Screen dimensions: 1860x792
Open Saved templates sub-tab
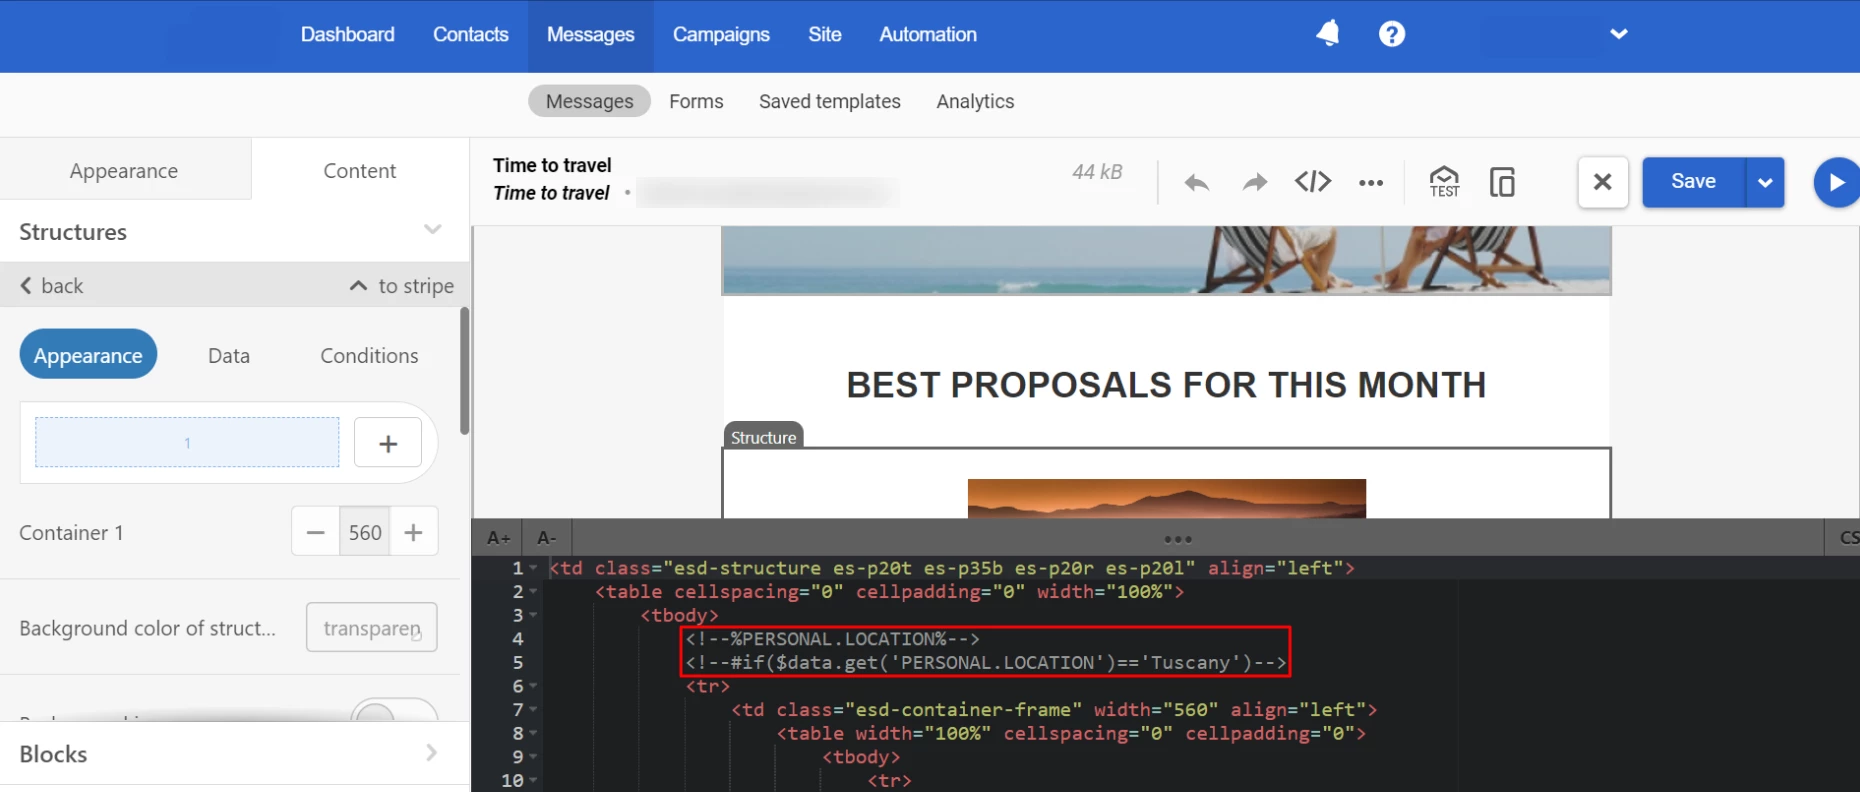pos(830,101)
